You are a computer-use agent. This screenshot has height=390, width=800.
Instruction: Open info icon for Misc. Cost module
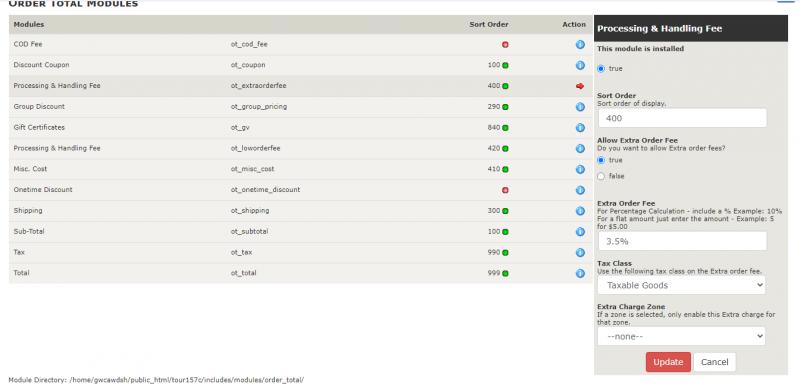pyautogui.click(x=580, y=169)
